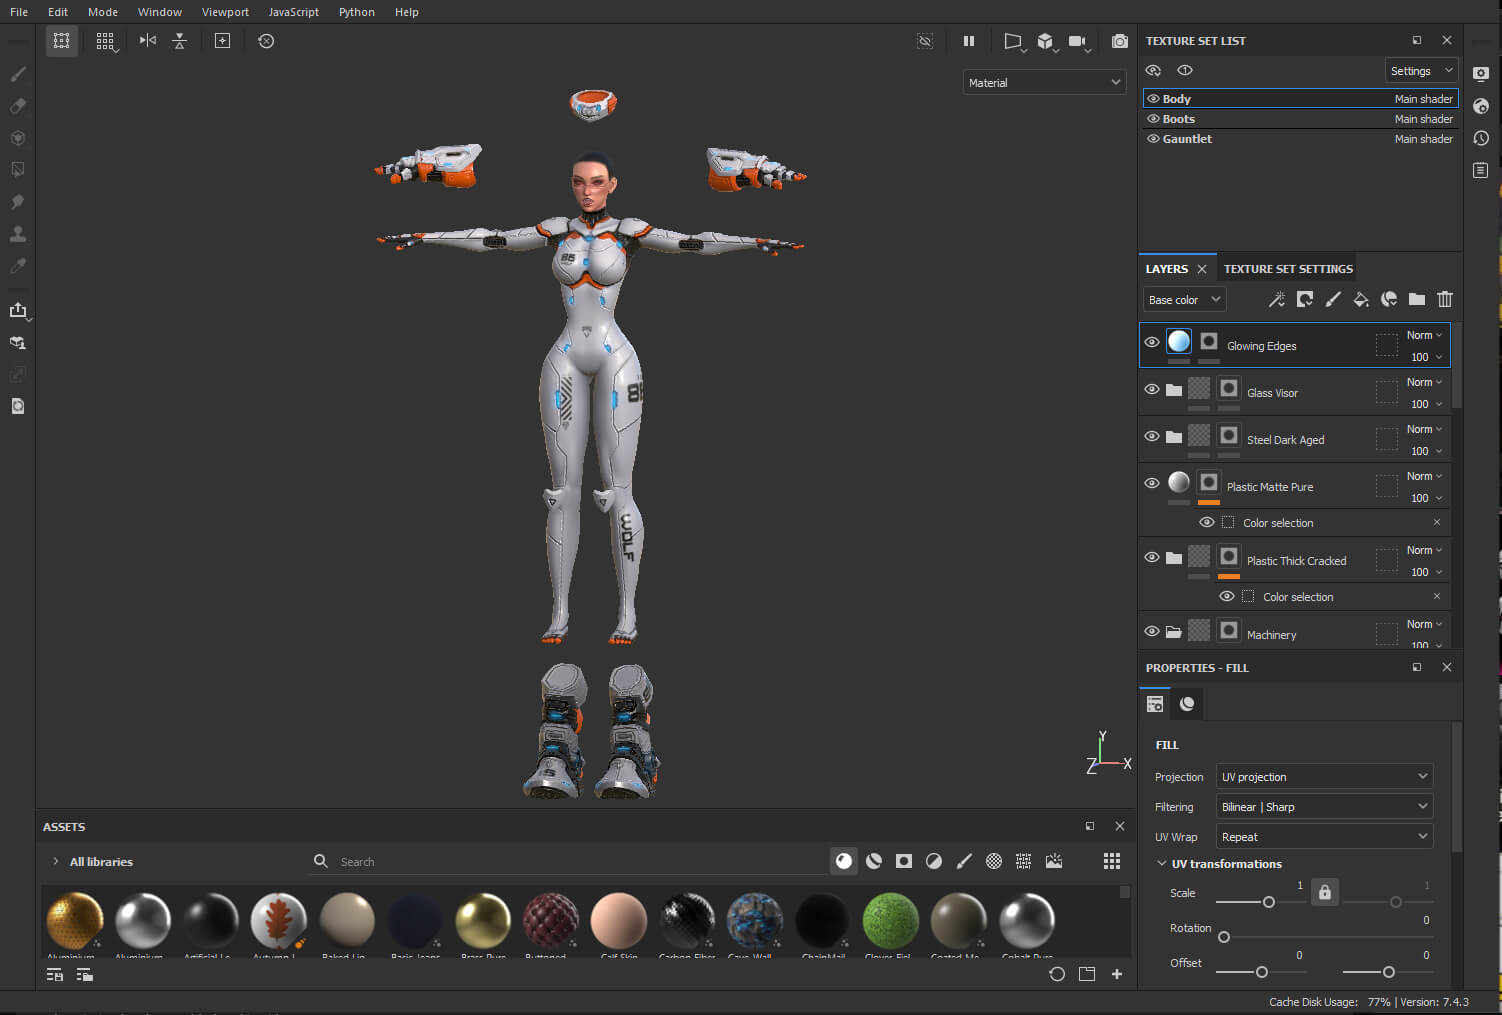Viewport: 1502px width, 1015px height.
Task: Remove the Color selection under Plastic Matte Pure
Action: click(x=1437, y=522)
